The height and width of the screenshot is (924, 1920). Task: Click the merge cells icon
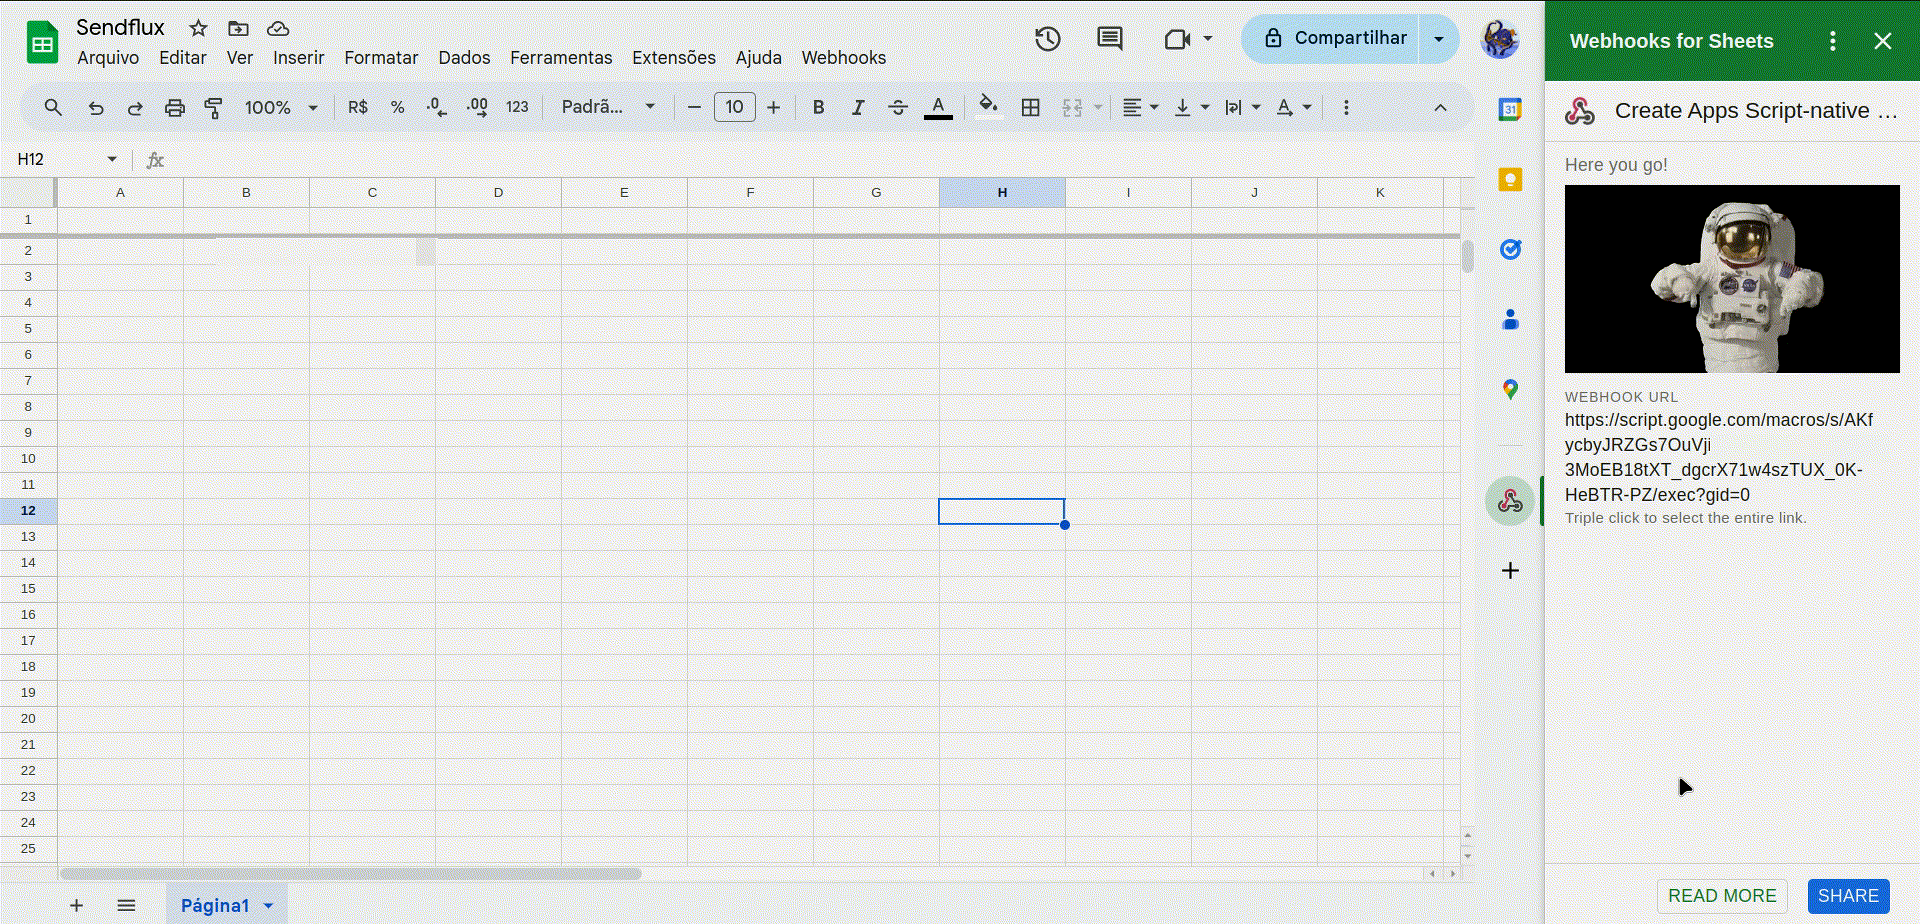1072,107
